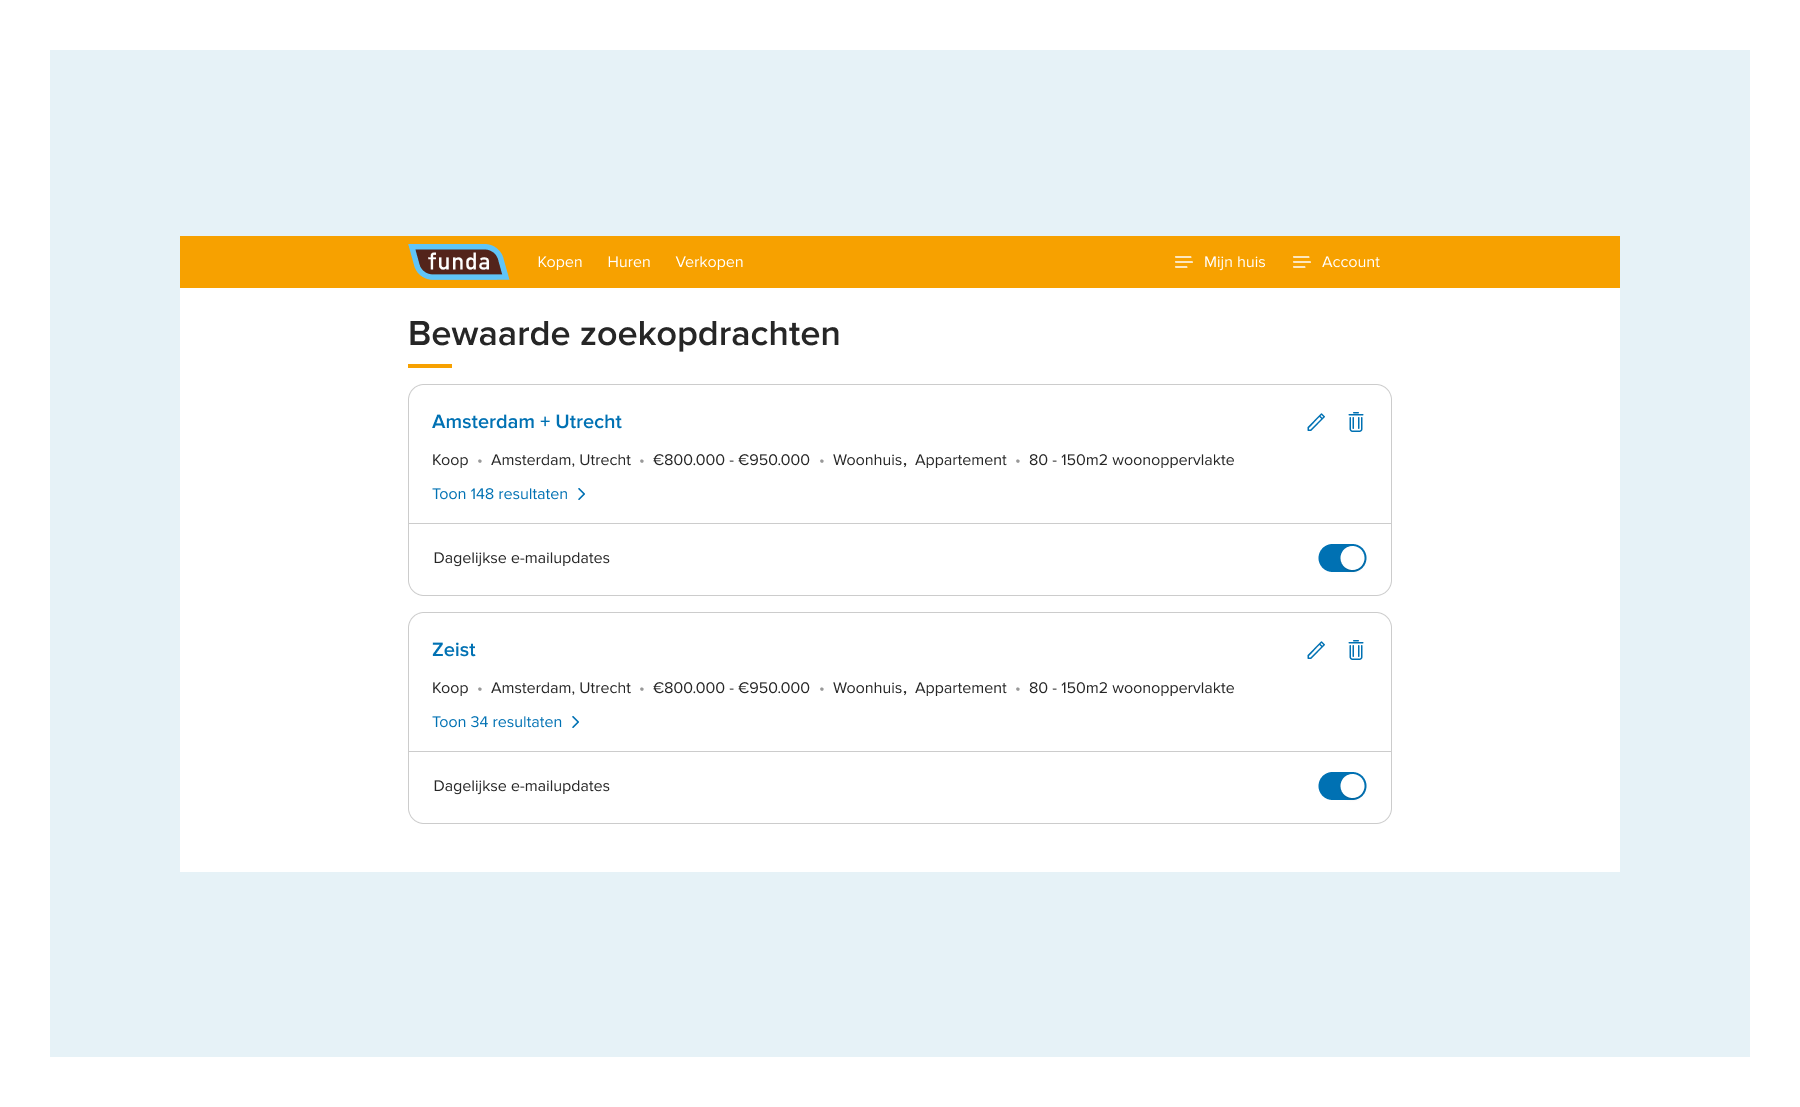The width and height of the screenshot is (1800, 1107).
Task: Click 'Koop' in the Amsterdam + Utrecht card
Action: 450,460
